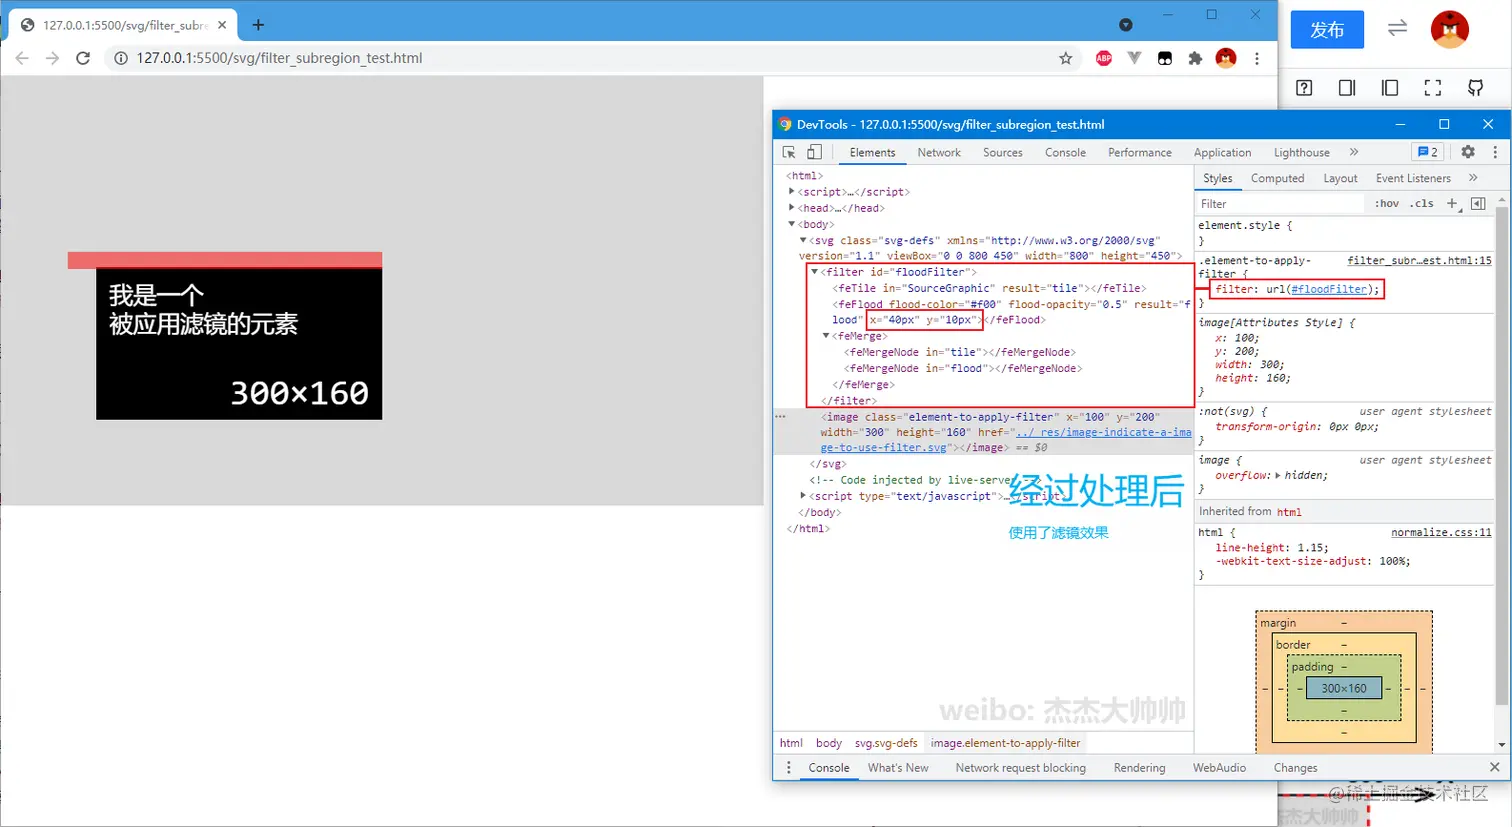Open normalize.css:11 source link
This screenshot has height=827, width=1512.
point(1441,532)
